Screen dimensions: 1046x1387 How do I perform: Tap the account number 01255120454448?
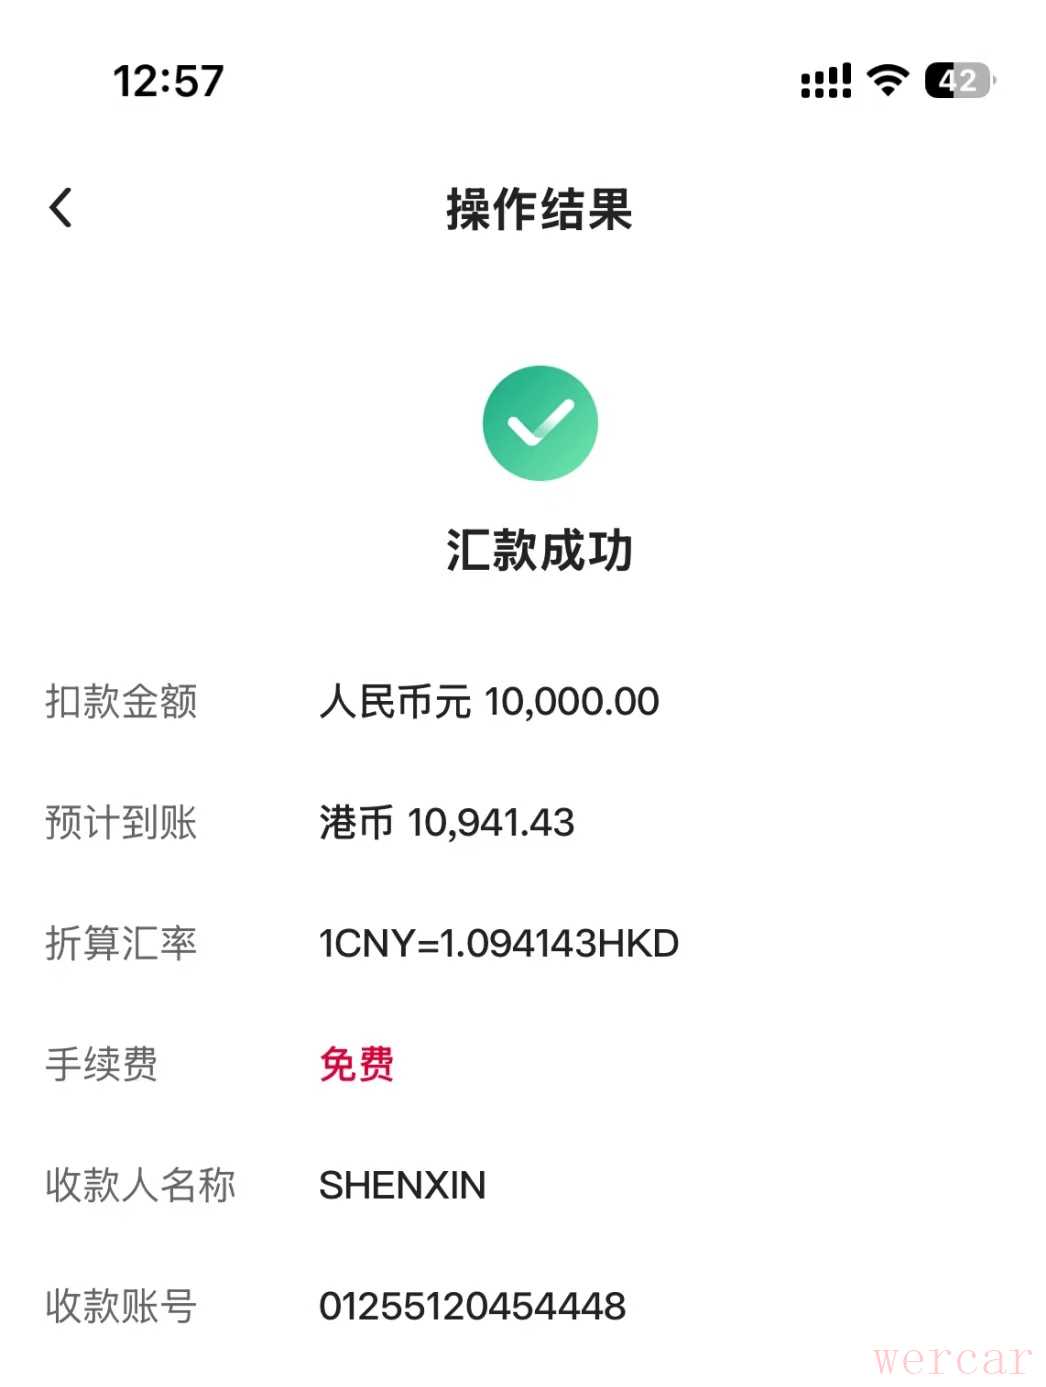[472, 1306]
